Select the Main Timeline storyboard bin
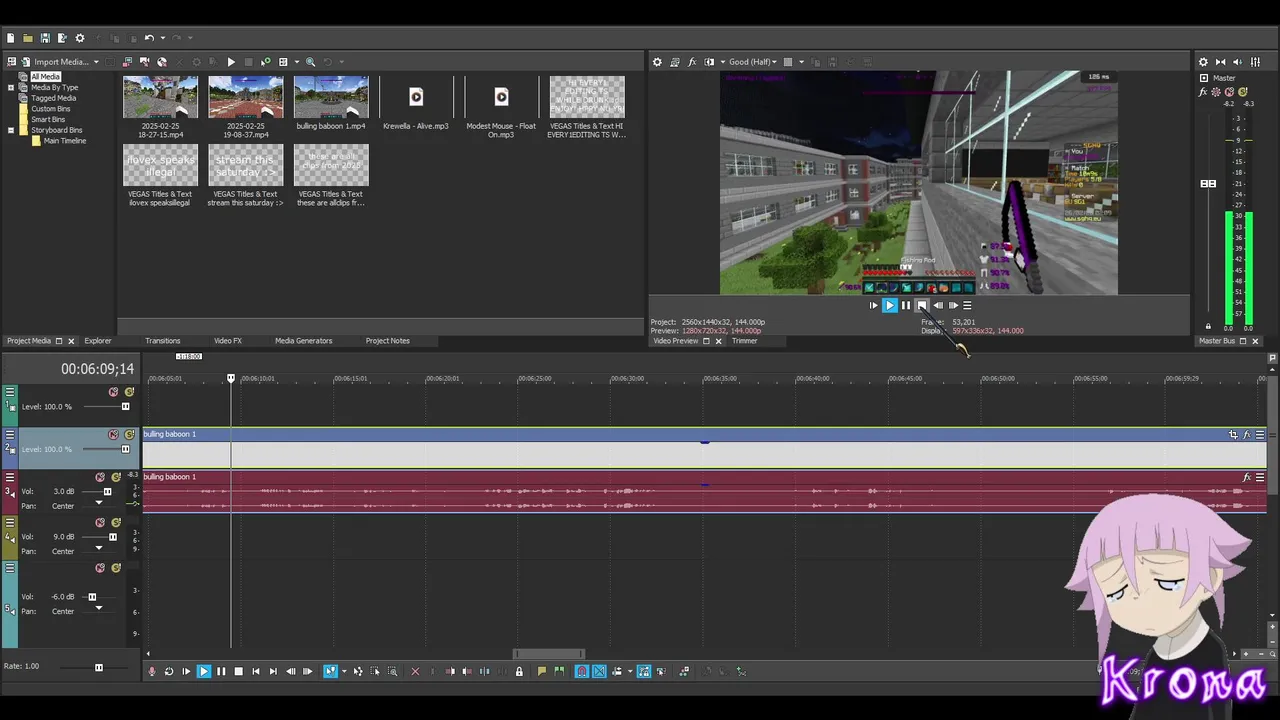The width and height of the screenshot is (1280, 720). click(64, 141)
